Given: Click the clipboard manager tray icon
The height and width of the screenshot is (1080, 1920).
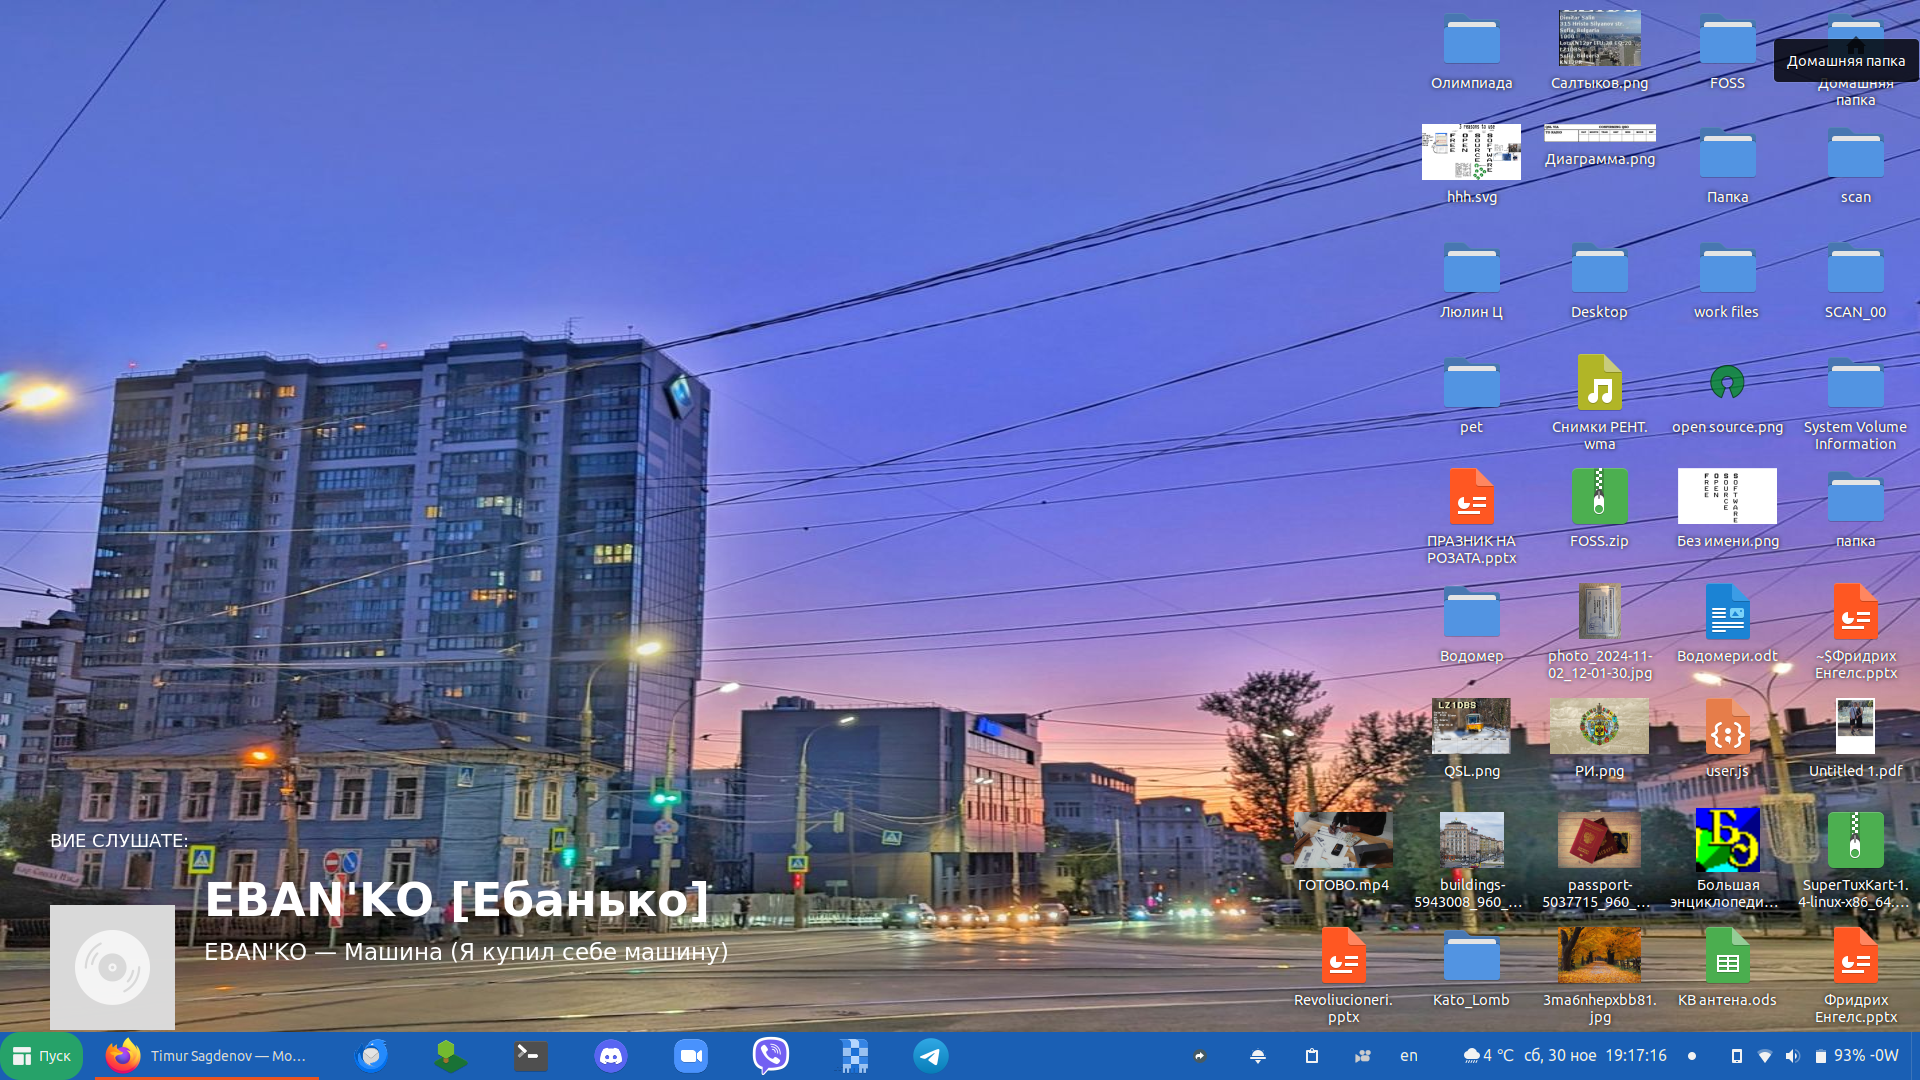Looking at the screenshot, I should coord(1312,1056).
